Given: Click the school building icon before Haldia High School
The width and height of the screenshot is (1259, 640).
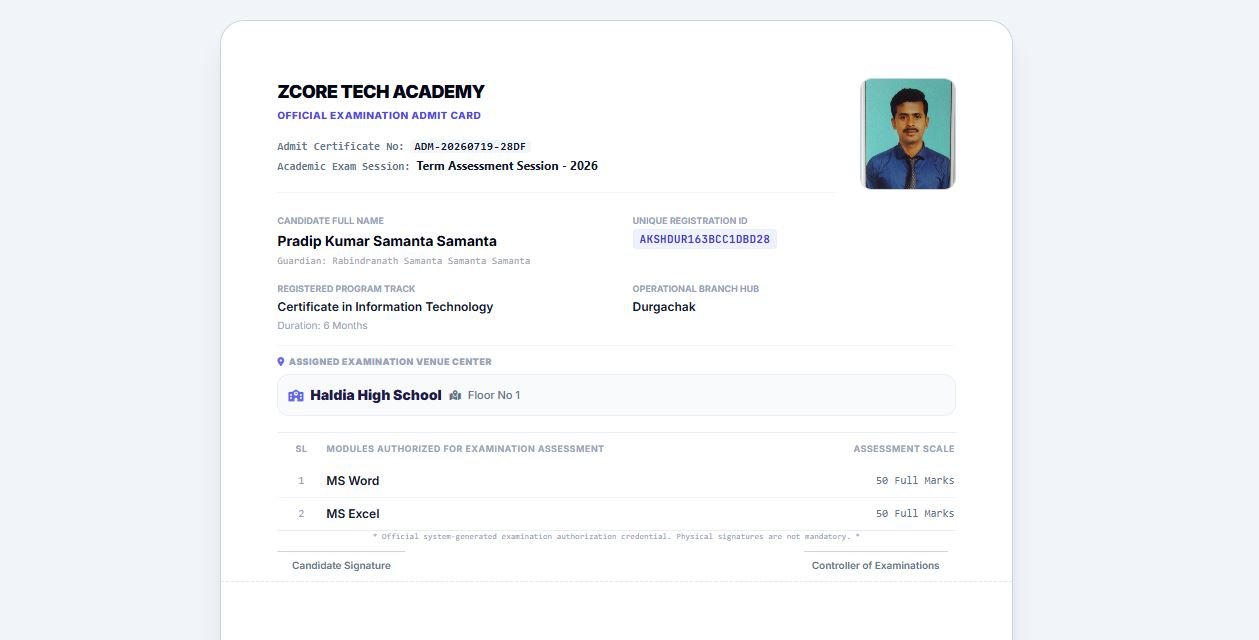Looking at the screenshot, I should tap(296, 396).
